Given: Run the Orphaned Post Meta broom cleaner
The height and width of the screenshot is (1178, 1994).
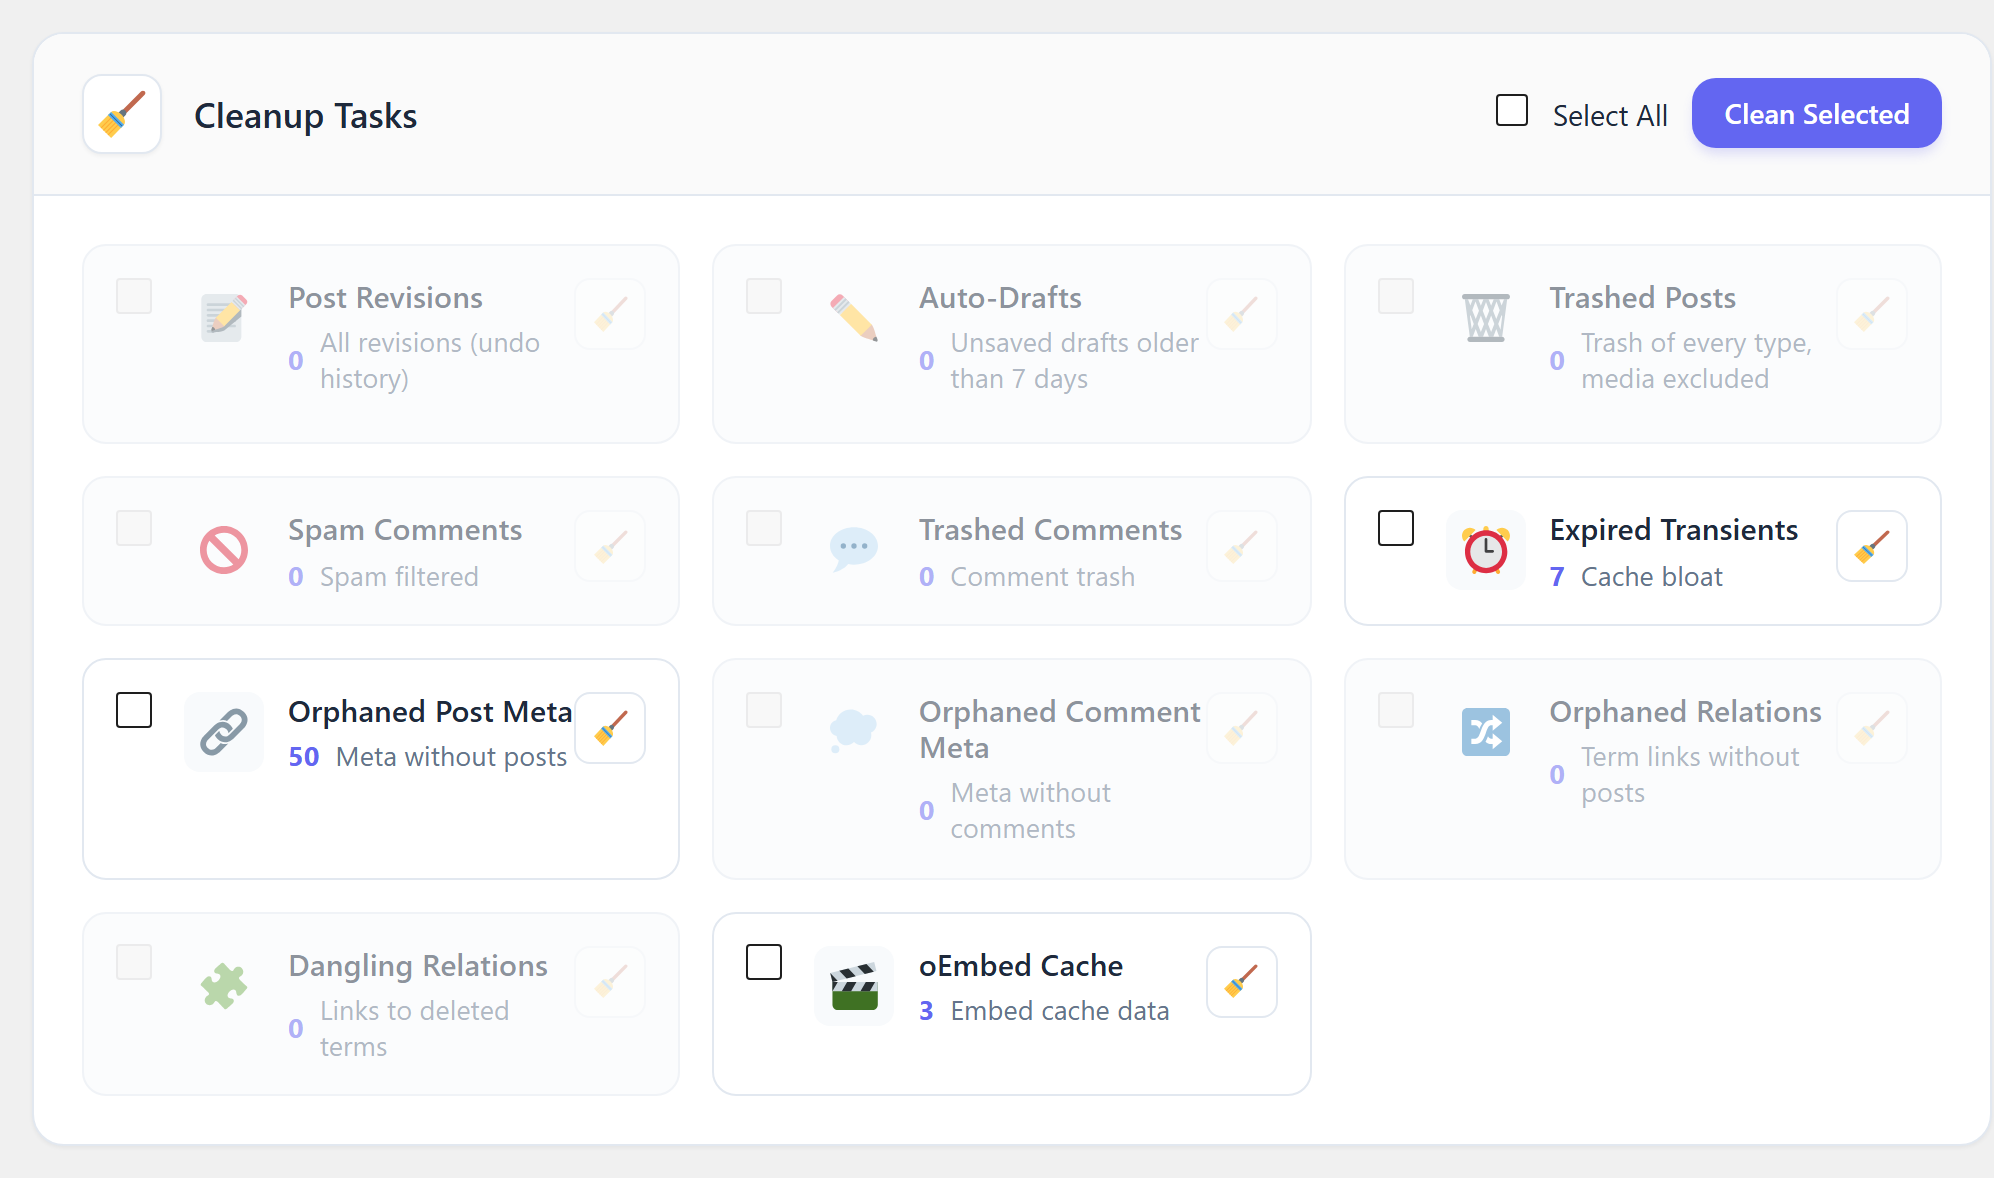Looking at the screenshot, I should coord(610,728).
